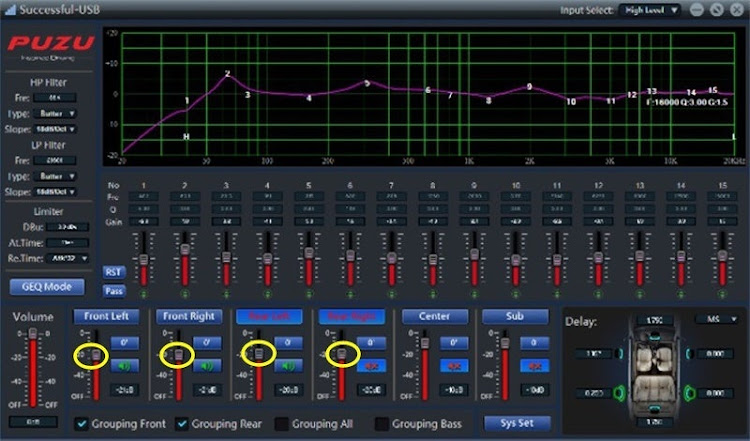Open the Input Select dropdown
The width and height of the screenshot is (750, 441).
click(x=650, y=10)
